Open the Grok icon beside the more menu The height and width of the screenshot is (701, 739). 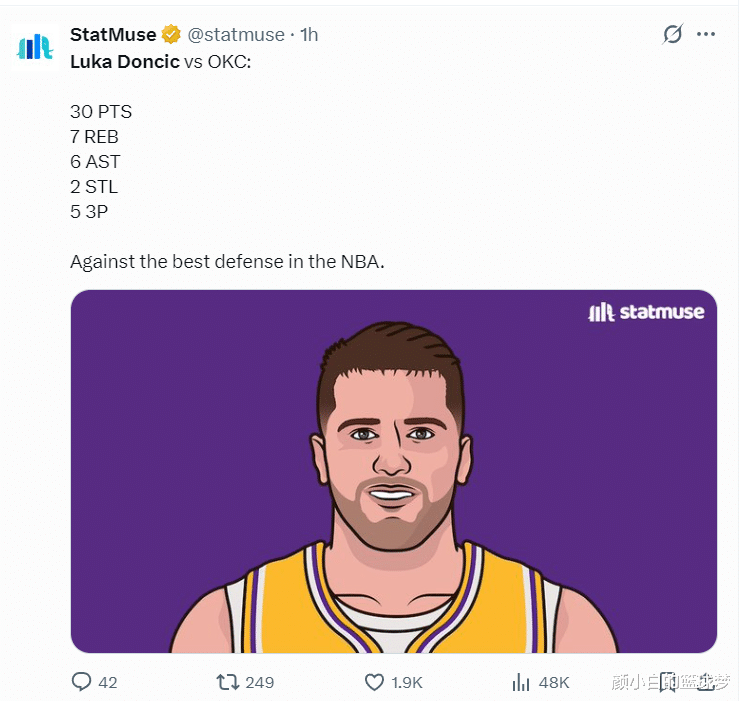point(673,34)
